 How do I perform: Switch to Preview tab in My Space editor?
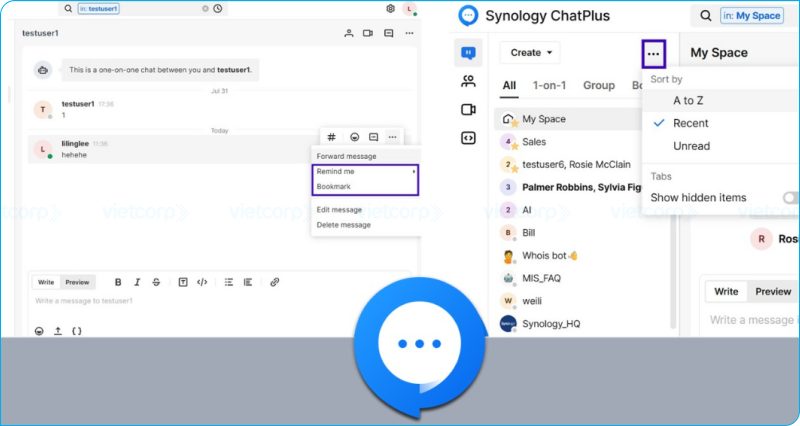(773, 291)
